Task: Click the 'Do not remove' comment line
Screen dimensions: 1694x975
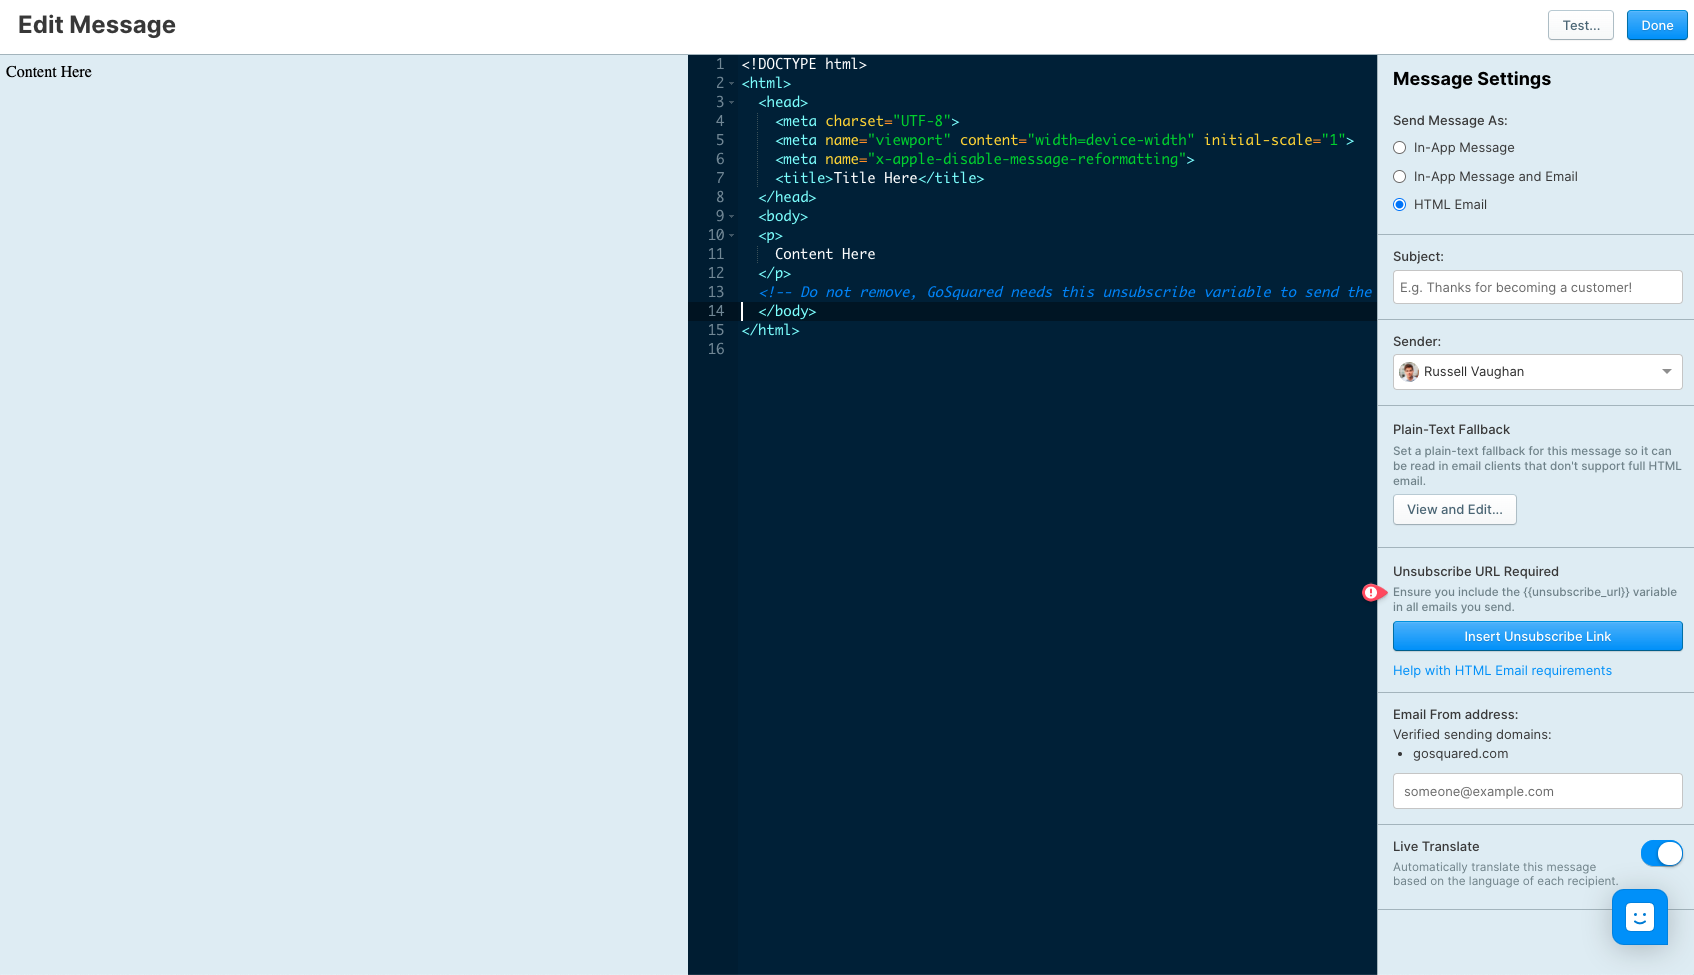Action: tap(1065, 292)
